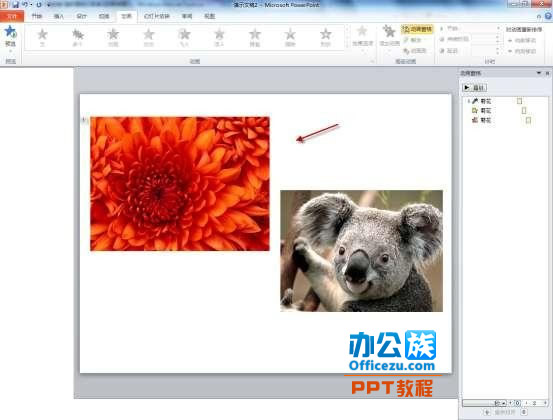Select the orange flower picture on the slide
553x420 pixels.
pos(180,184)
